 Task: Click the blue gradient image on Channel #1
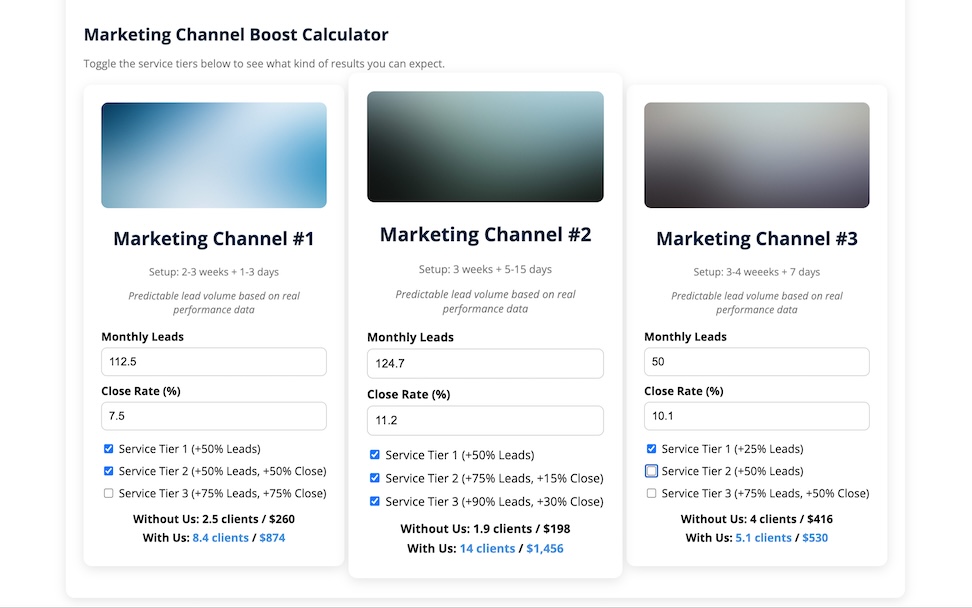tap(213, 155)
